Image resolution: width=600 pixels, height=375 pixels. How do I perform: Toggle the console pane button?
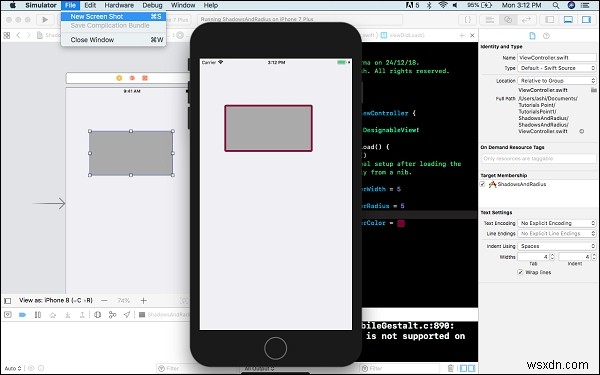pyautogui.click(x=473, y=368)
